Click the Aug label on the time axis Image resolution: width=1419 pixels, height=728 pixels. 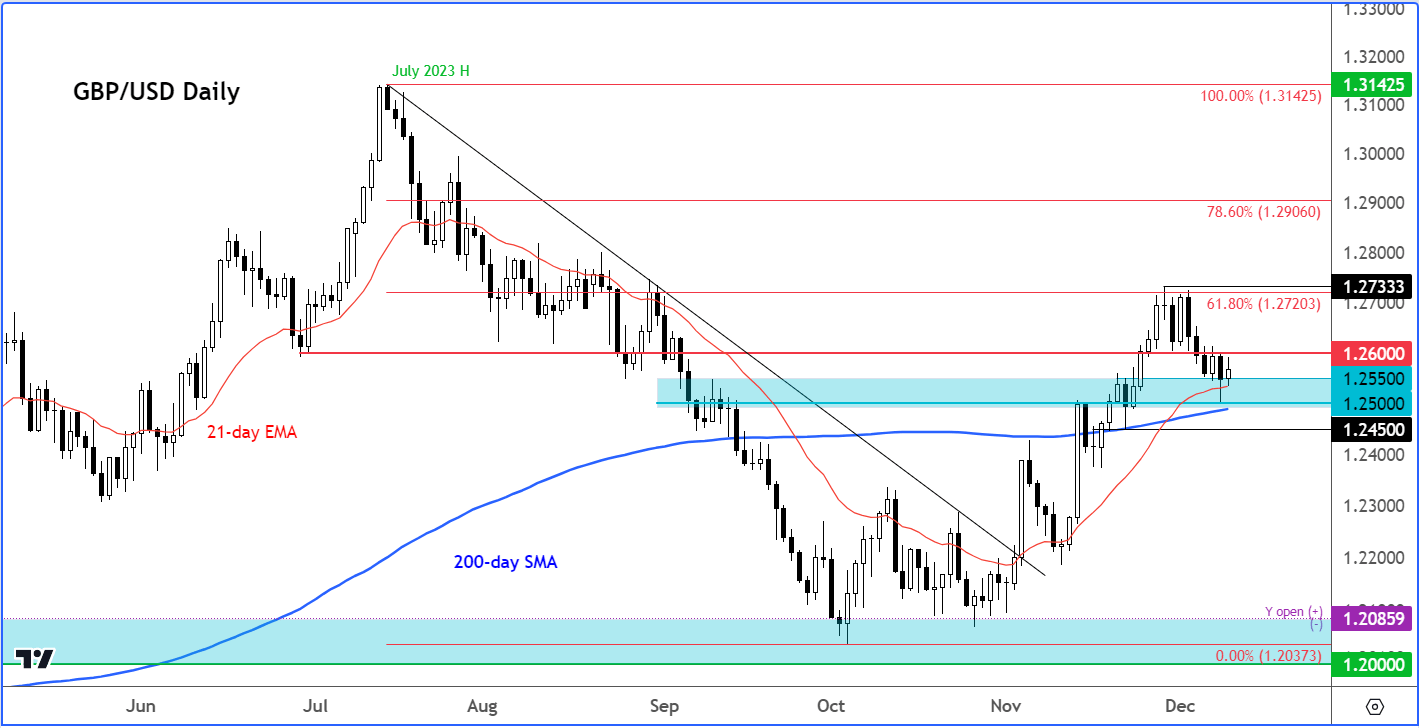483,706
